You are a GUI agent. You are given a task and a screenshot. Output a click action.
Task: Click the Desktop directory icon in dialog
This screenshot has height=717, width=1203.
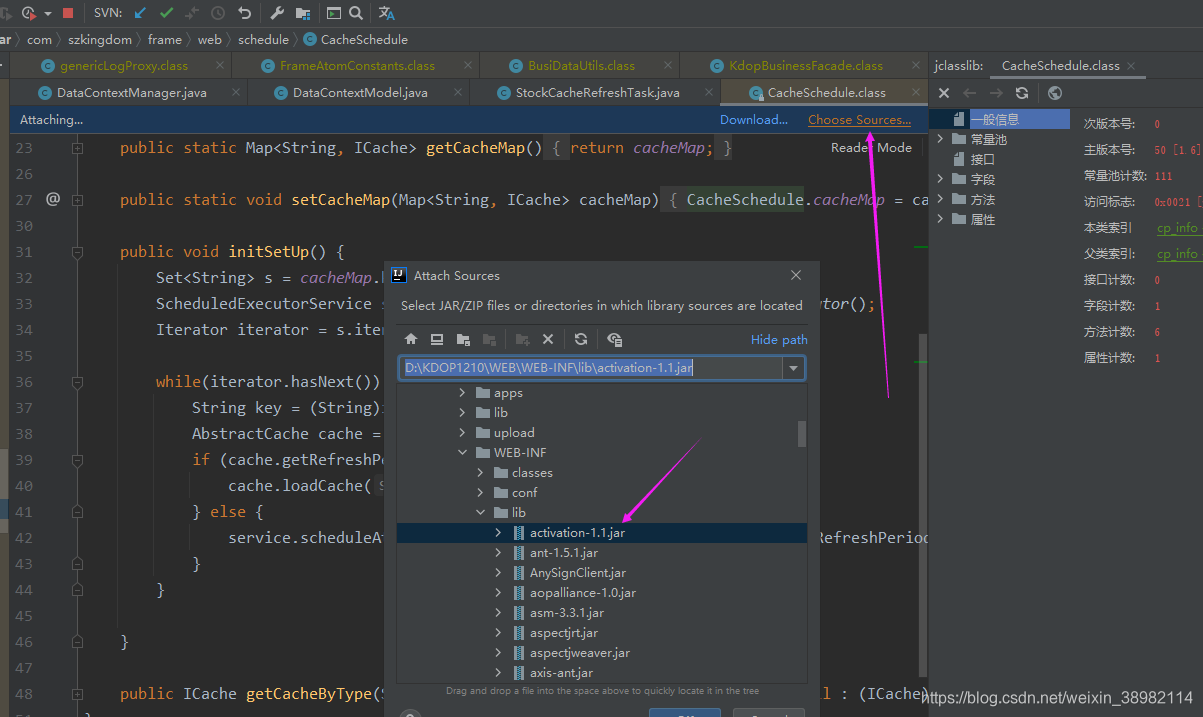[437, 339]
